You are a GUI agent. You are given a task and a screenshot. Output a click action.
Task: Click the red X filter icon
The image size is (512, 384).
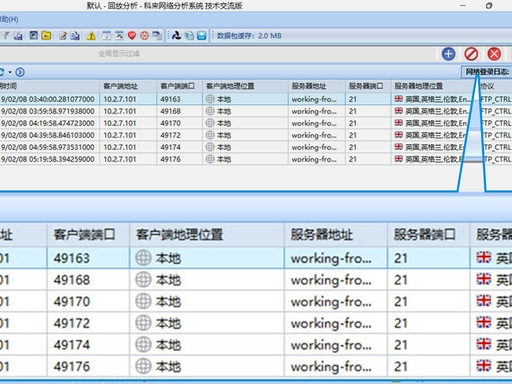pyautogui.click(x=494, y=54)
